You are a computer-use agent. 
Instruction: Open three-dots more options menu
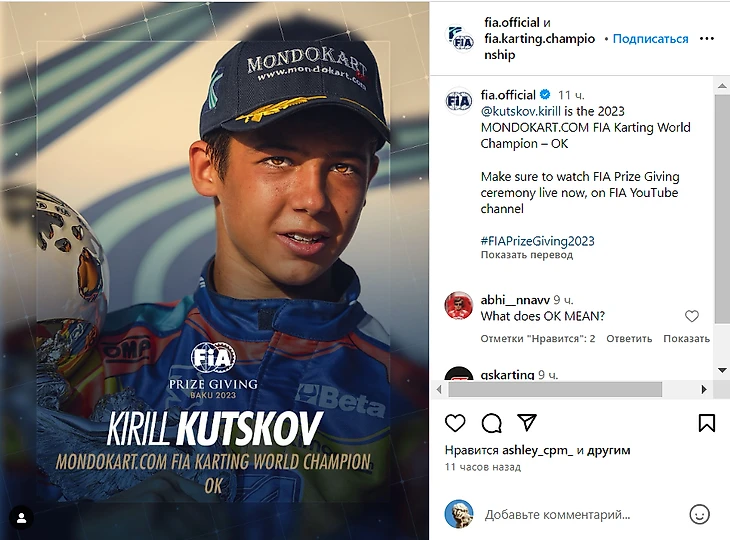(x=706, y=39)
